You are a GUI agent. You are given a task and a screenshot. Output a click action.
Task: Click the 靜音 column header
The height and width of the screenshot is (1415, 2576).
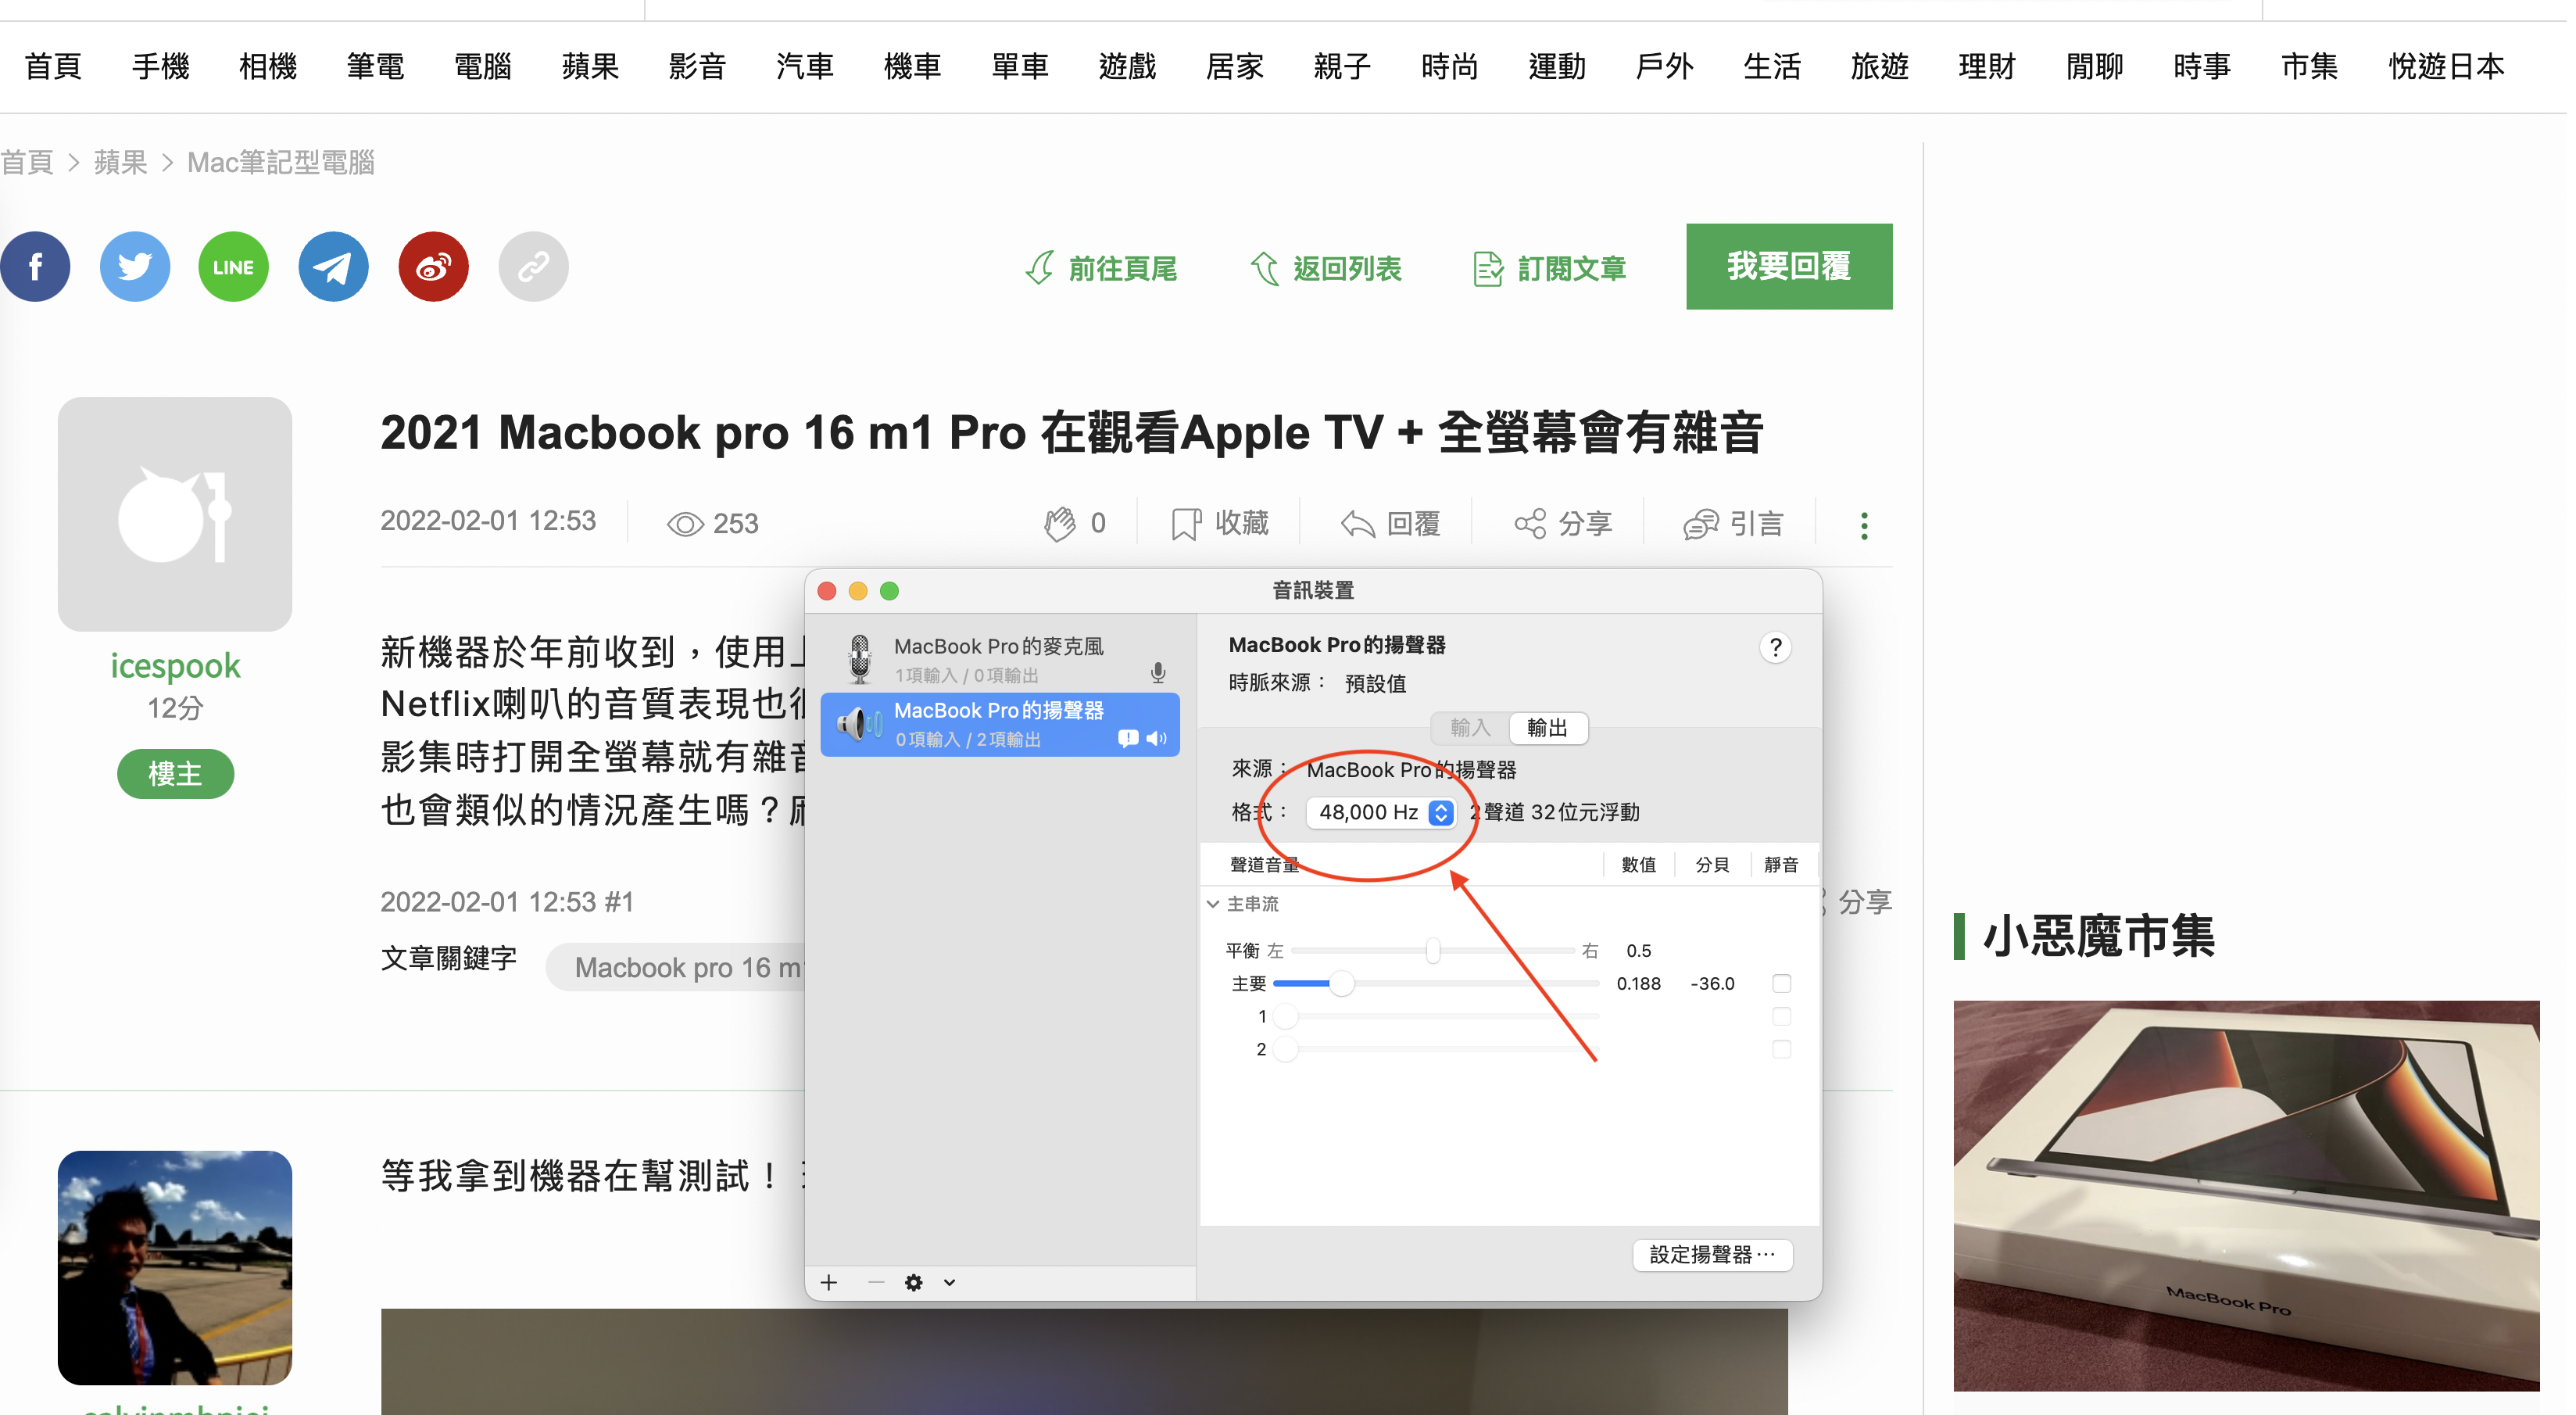(1782, 865)
